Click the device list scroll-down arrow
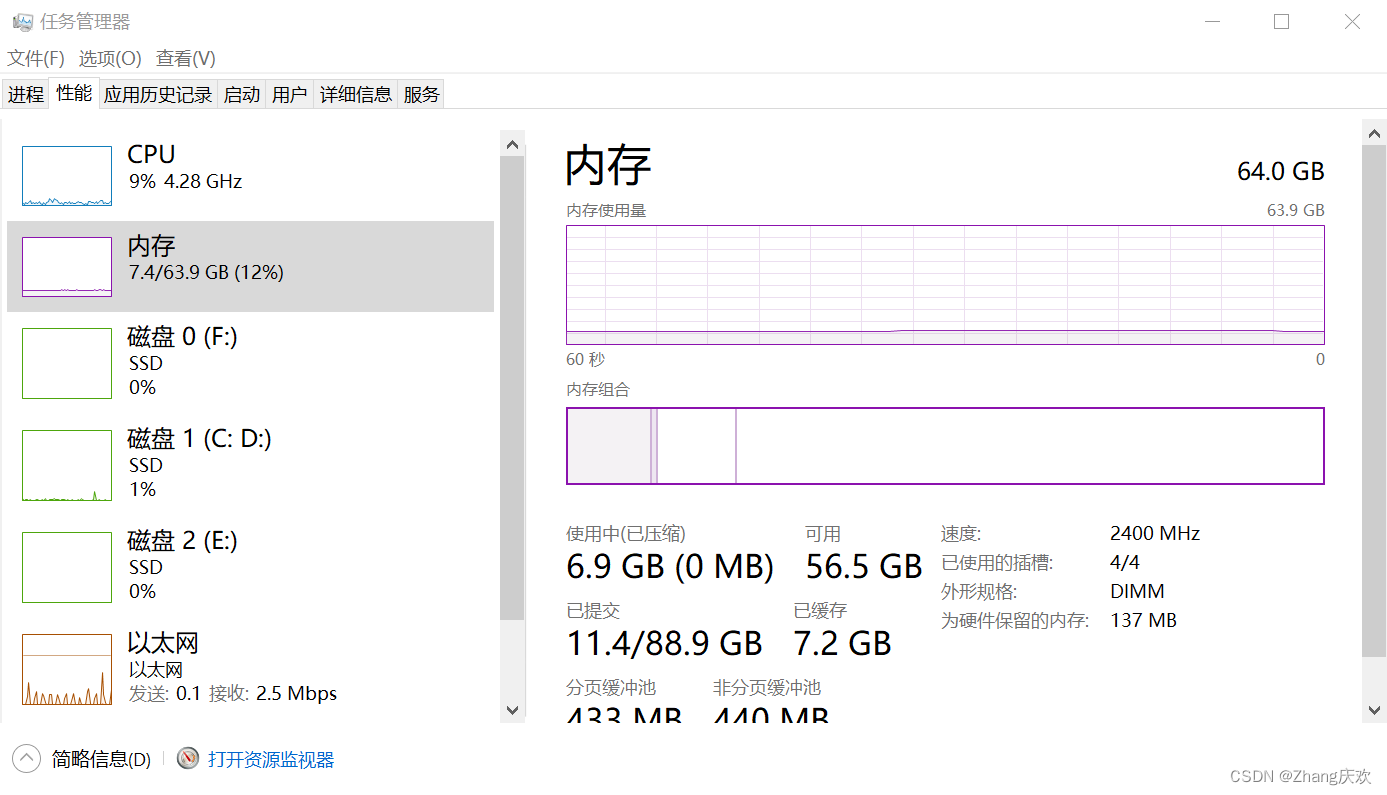This screenshot has width=1387, height=795. pyautogui.click(x=513, y=710)
